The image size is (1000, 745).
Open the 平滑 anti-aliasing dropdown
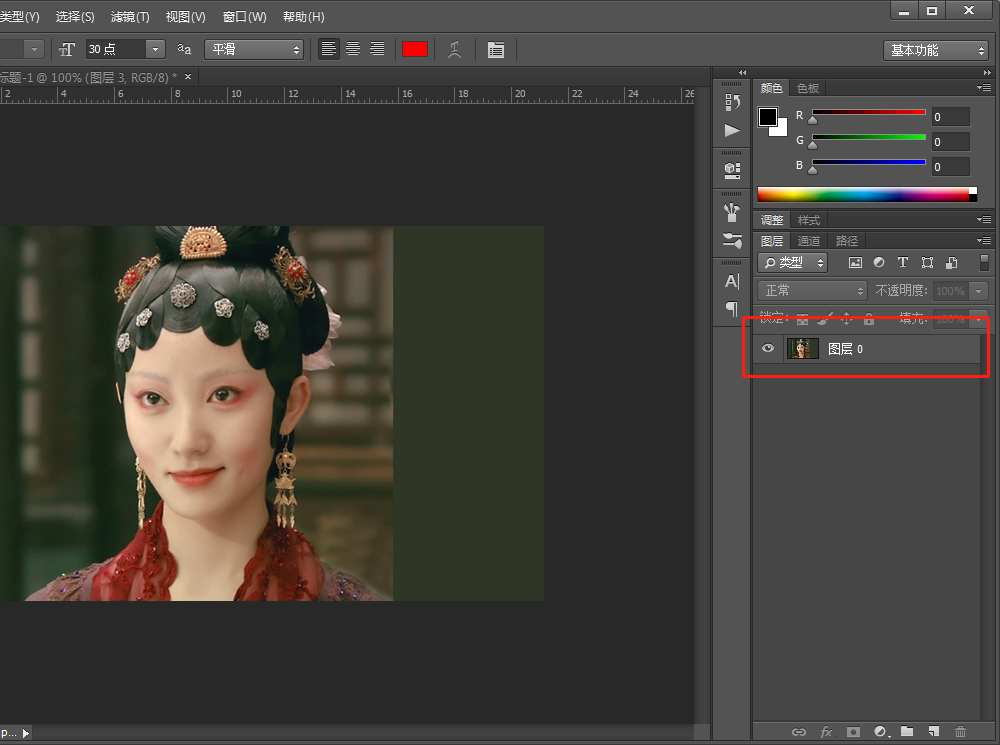254,49
